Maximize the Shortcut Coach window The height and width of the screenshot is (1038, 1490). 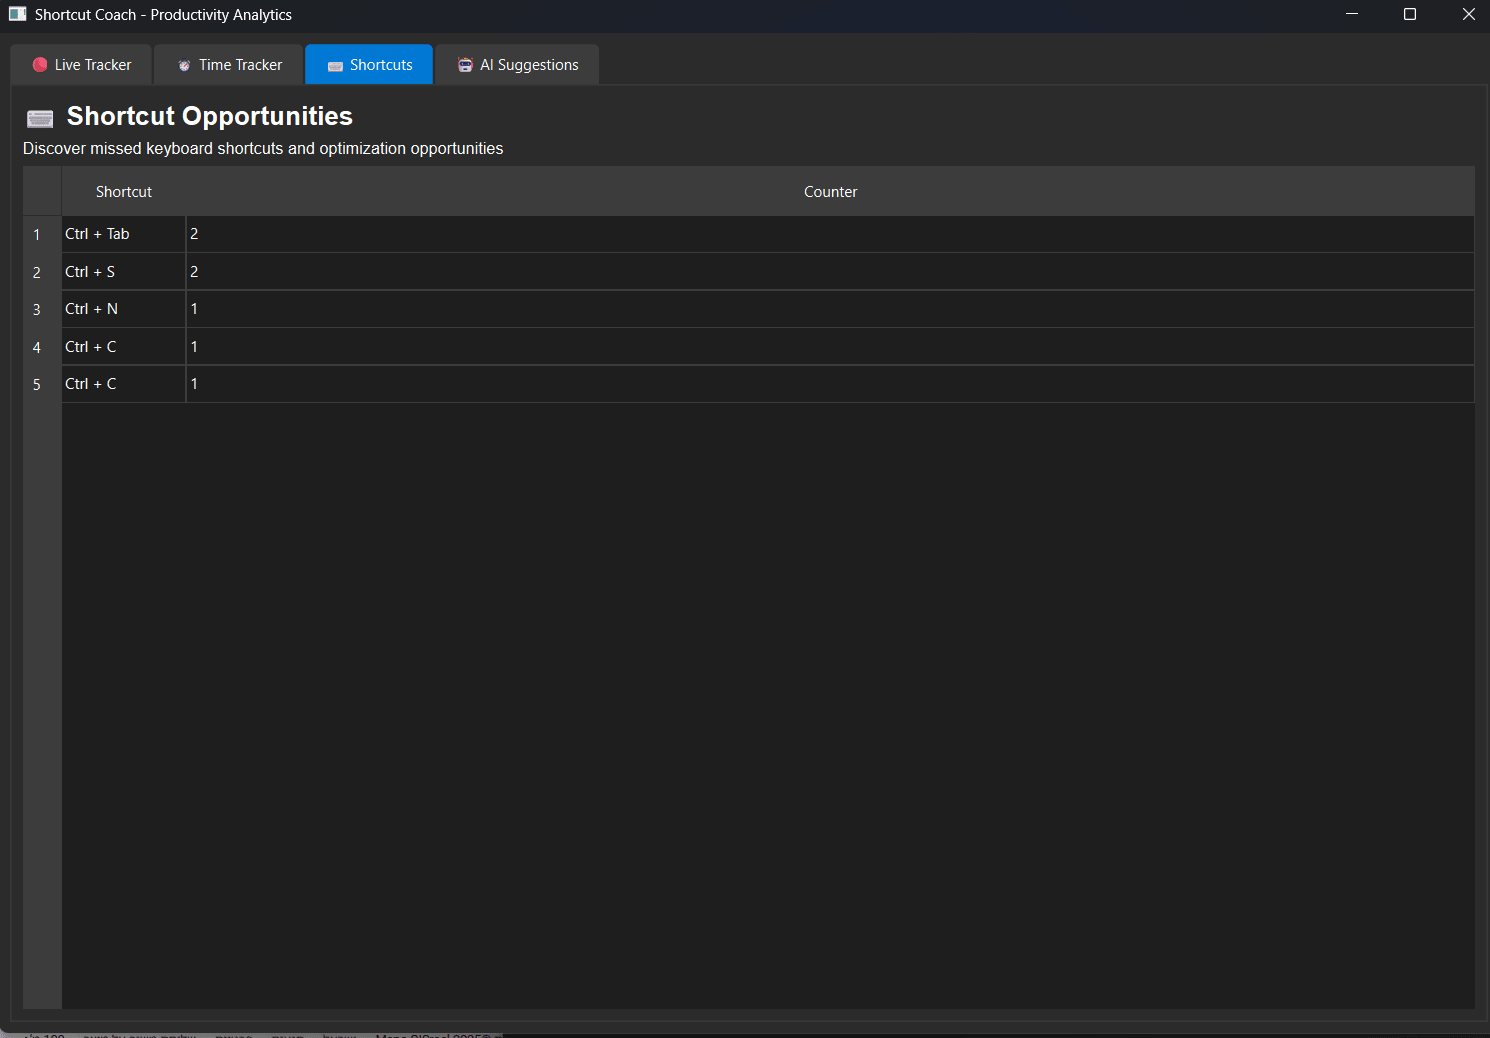coord(1410,14)
